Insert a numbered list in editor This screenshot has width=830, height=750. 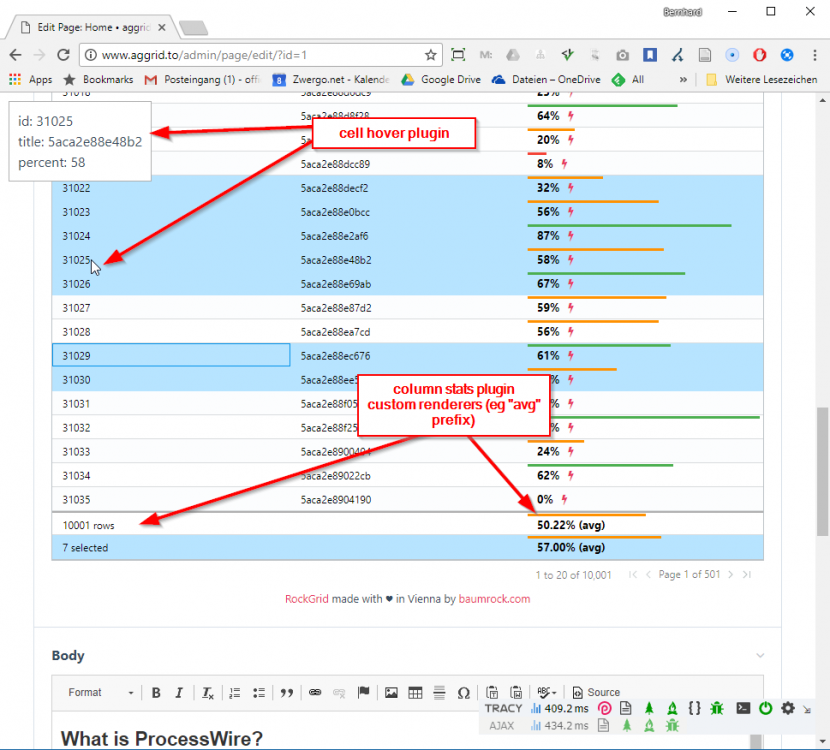pyautogui.click(x=235, y=692)
